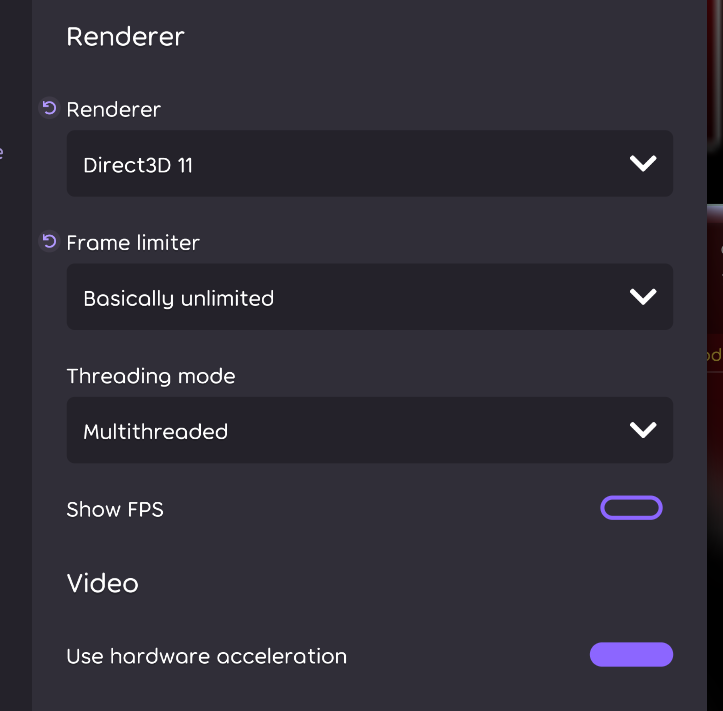Click the Frame limiter label
Viewport: 723px width, 711px height.
tap(133, 243)
